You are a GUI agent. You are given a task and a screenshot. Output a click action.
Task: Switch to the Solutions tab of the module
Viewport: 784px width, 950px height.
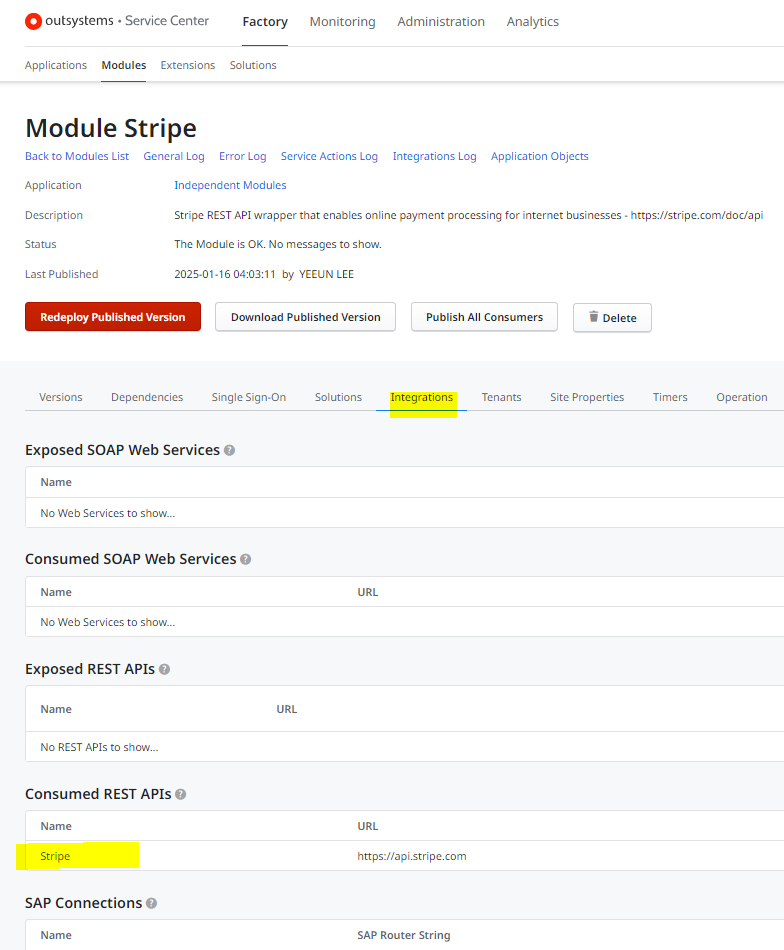[338, 397]
